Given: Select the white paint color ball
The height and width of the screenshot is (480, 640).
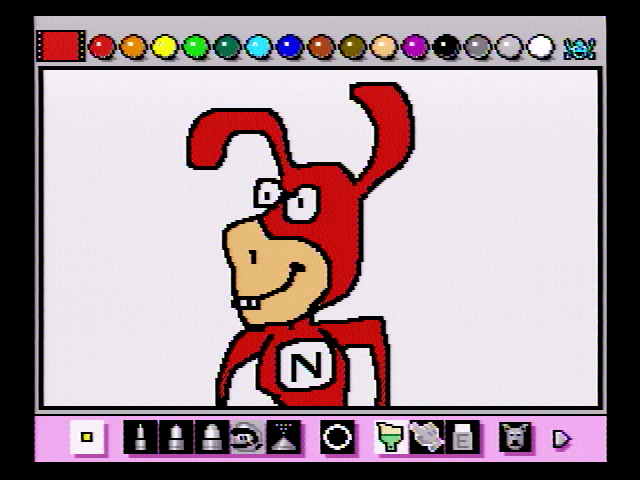Looking at the screenshot, I should [540, 46].
